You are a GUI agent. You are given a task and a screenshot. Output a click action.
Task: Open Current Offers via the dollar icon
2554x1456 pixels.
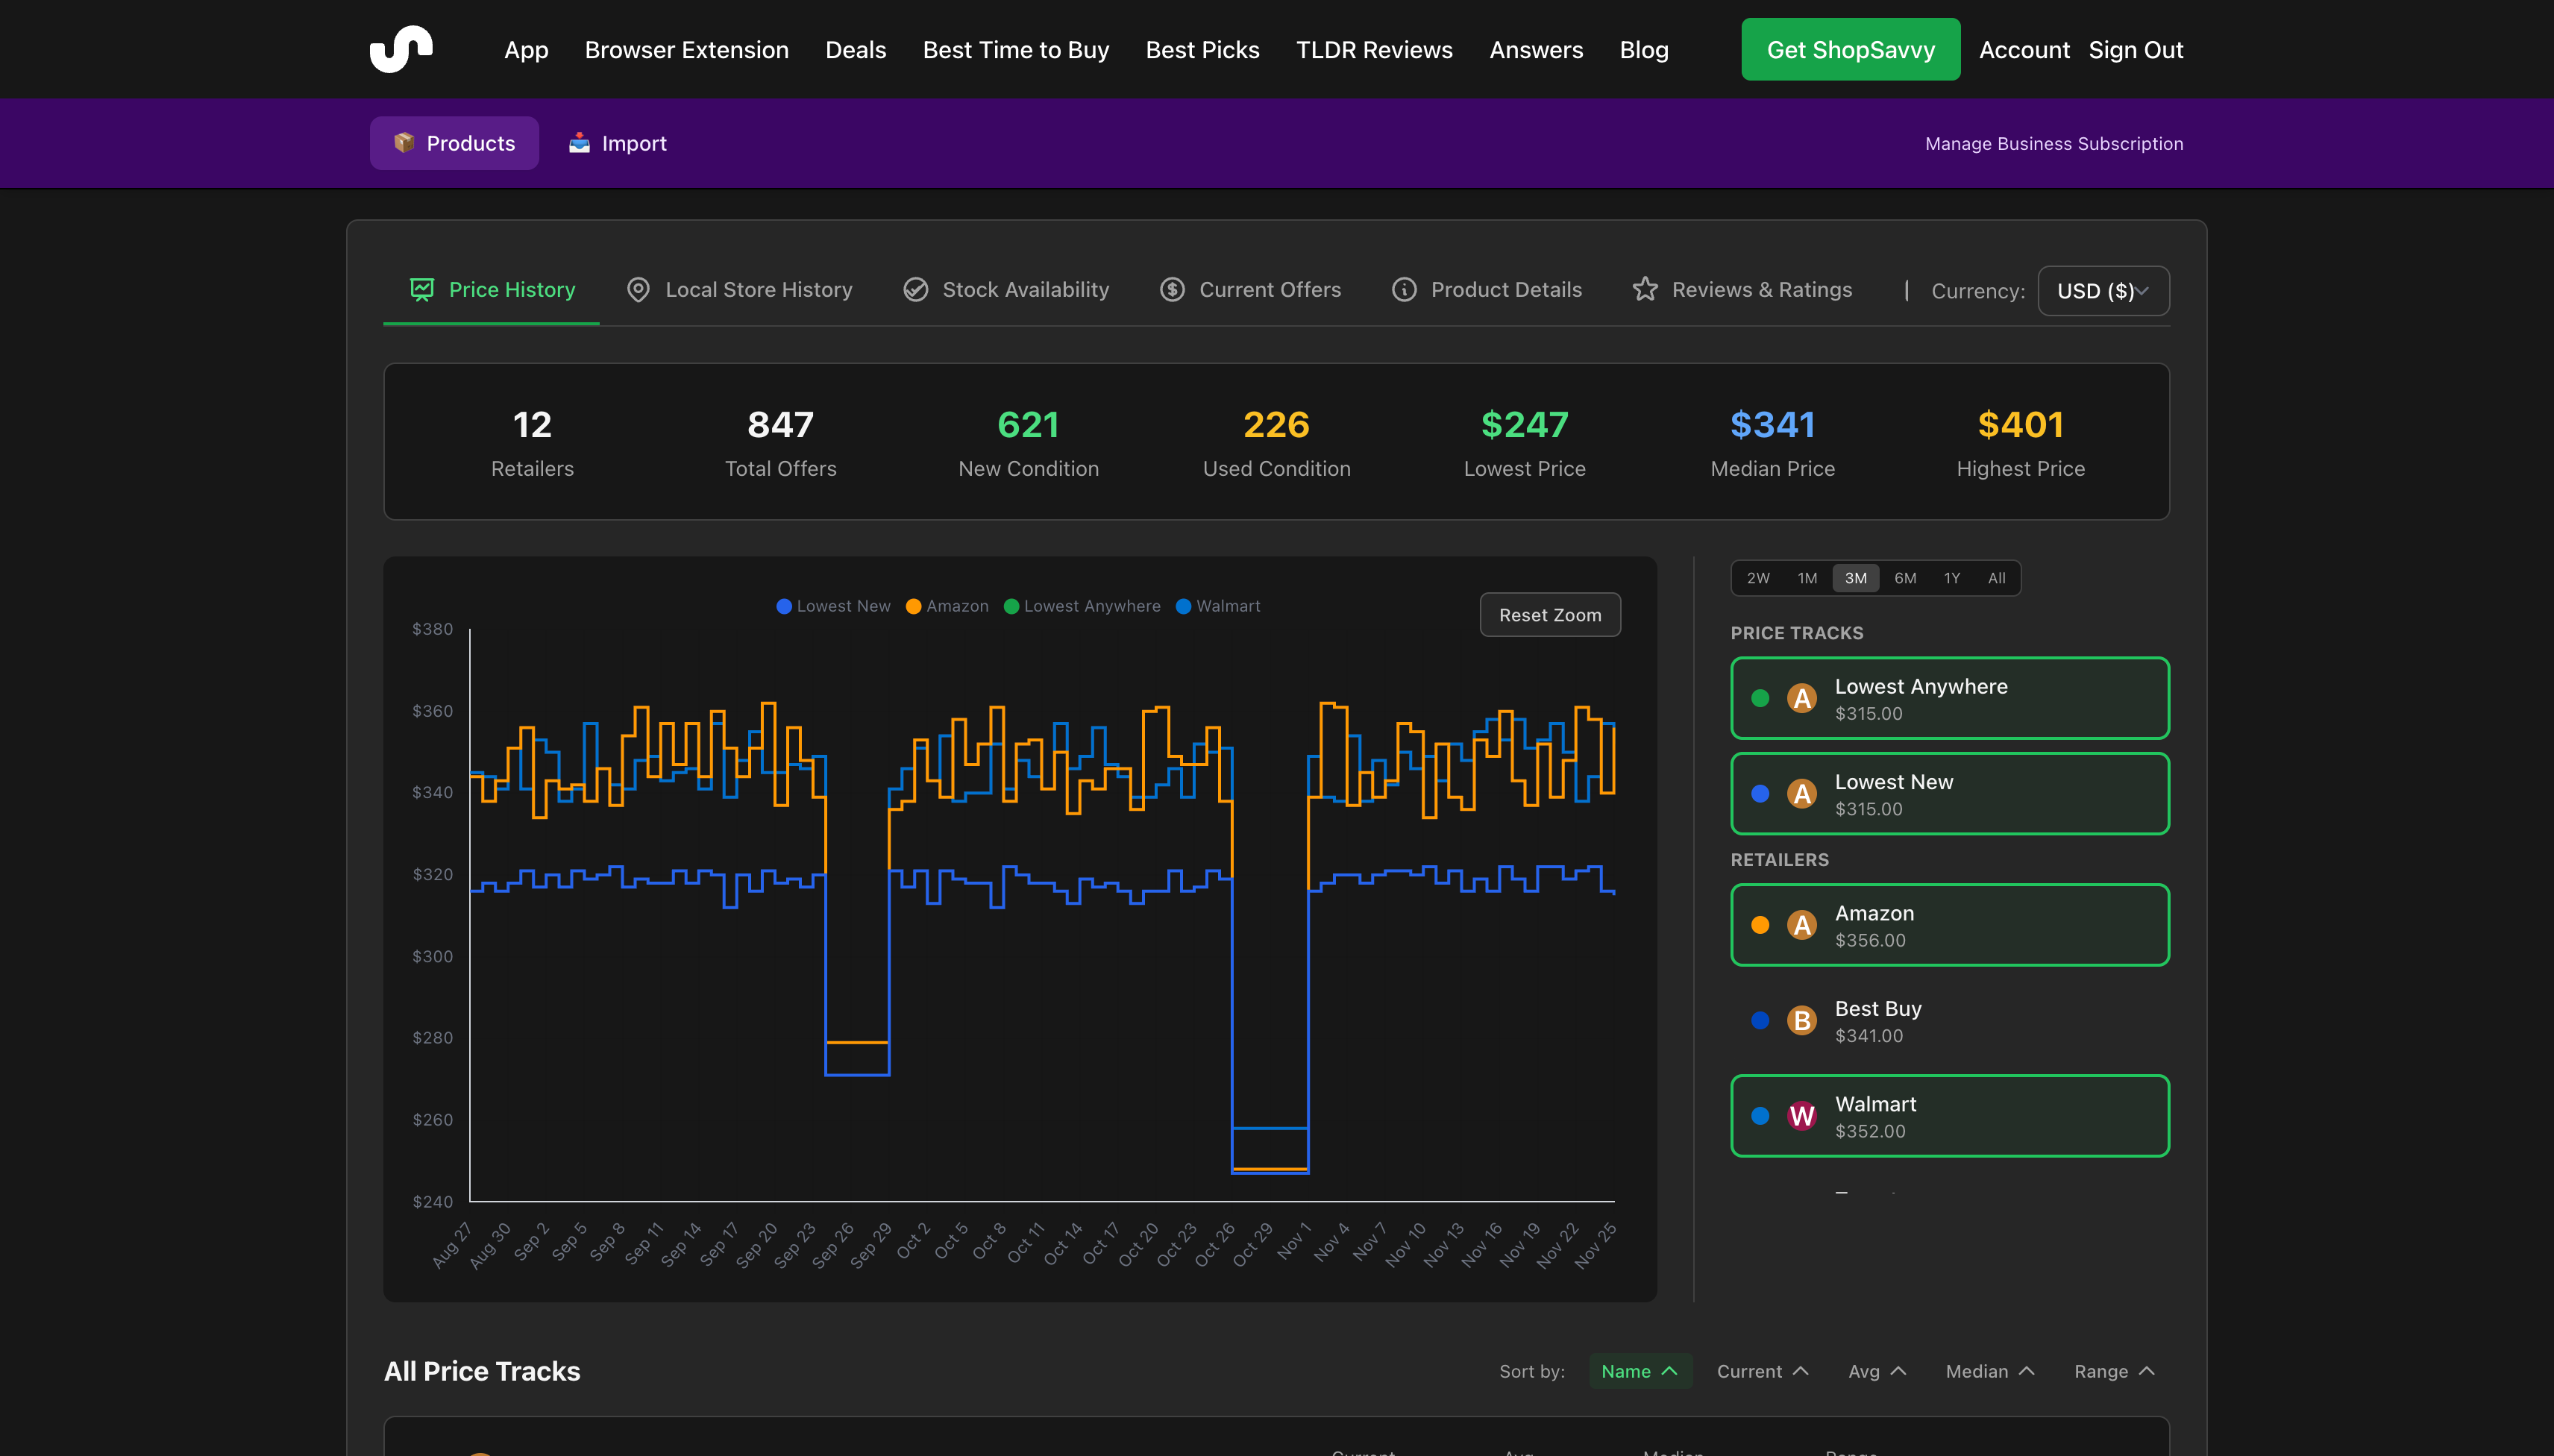coord(1172,289)
